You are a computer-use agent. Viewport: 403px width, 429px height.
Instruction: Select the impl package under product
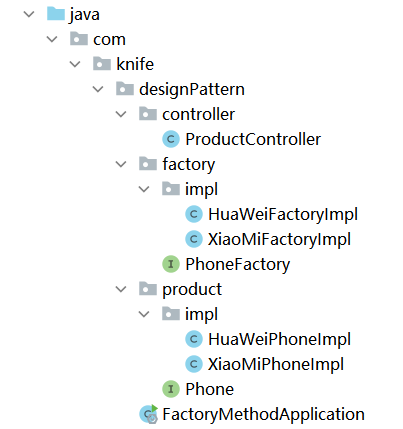201,314
